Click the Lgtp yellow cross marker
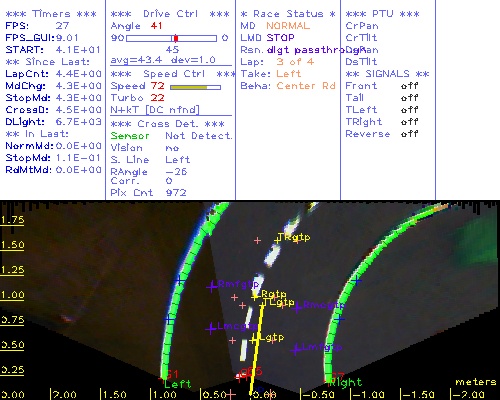500x400 pixels. (254, 340)
